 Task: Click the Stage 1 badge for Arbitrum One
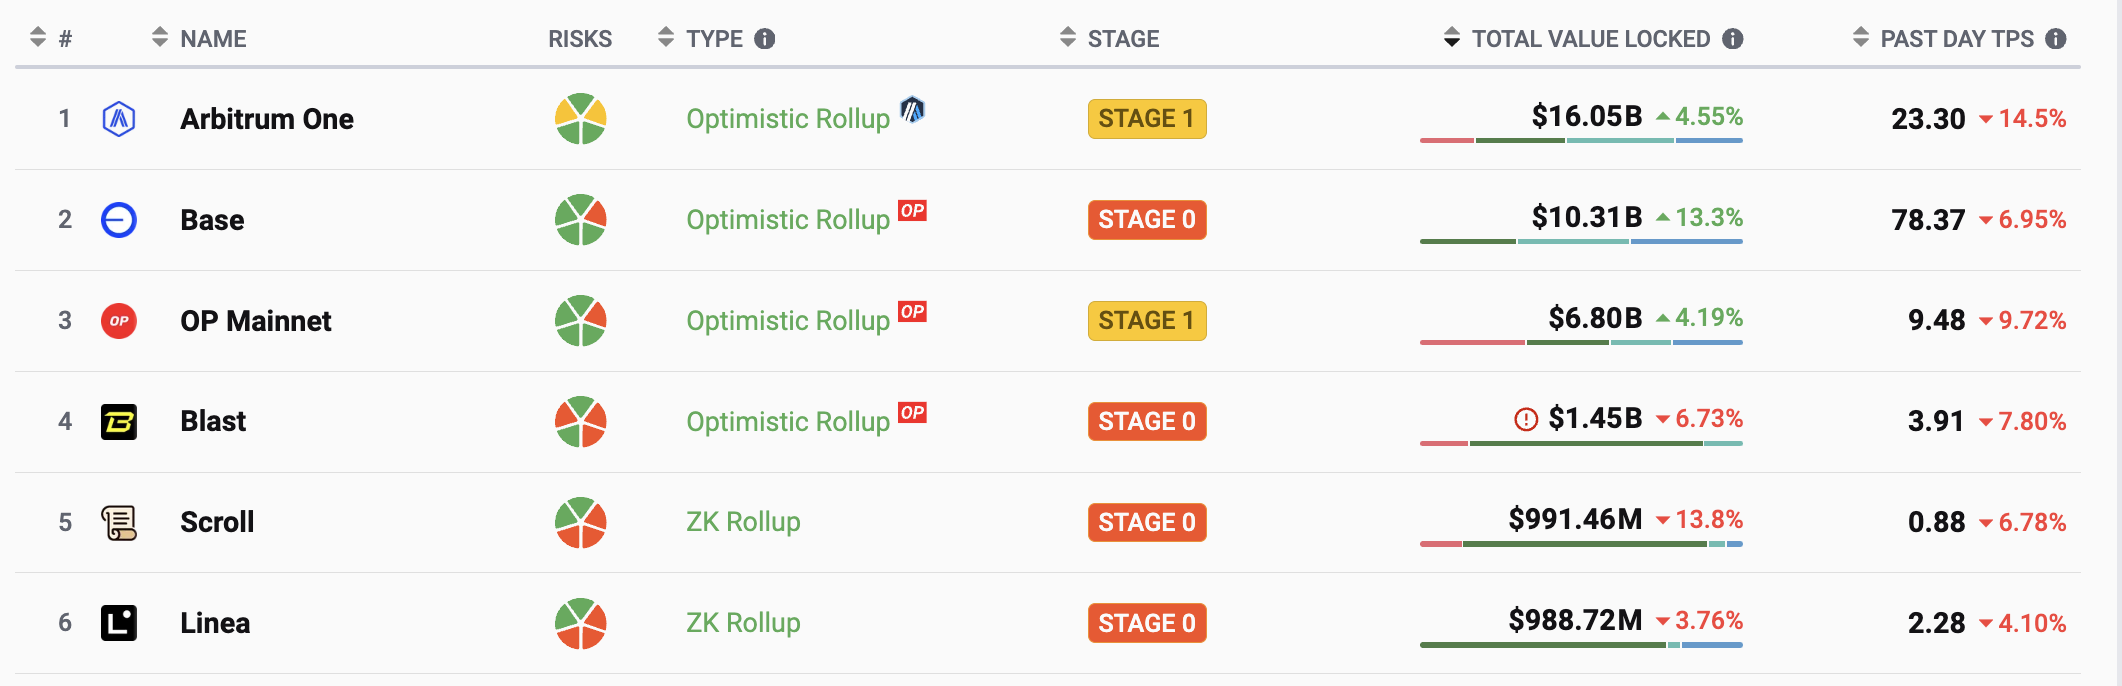(1147, 119)
